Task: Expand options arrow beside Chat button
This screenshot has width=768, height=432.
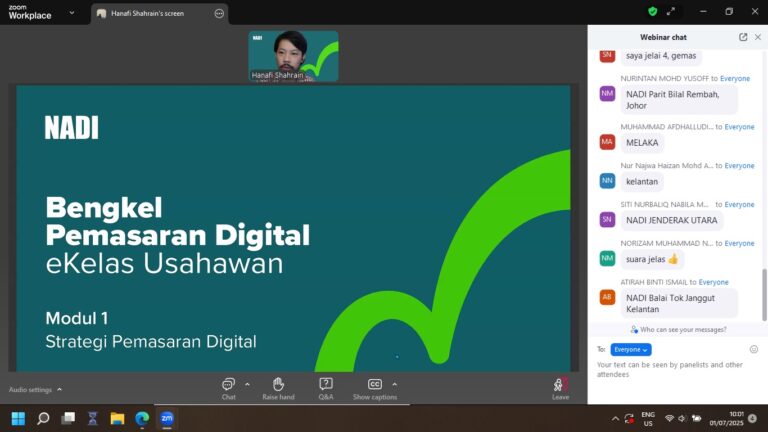Action: pos(247,383)
